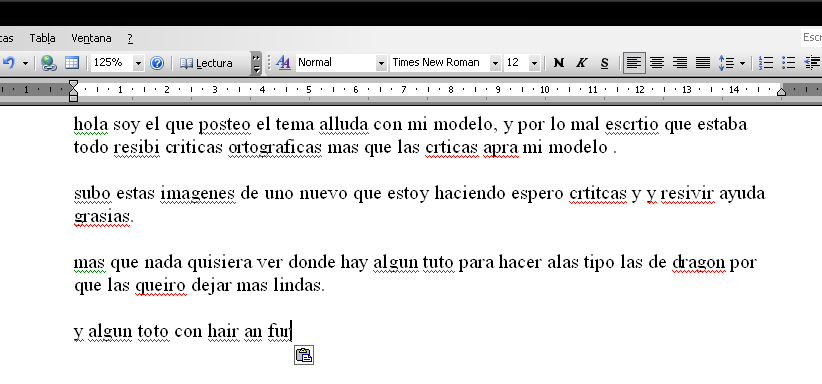Expand the Normal style dropdown arrow
822x384 pixels.
[381, 63]
